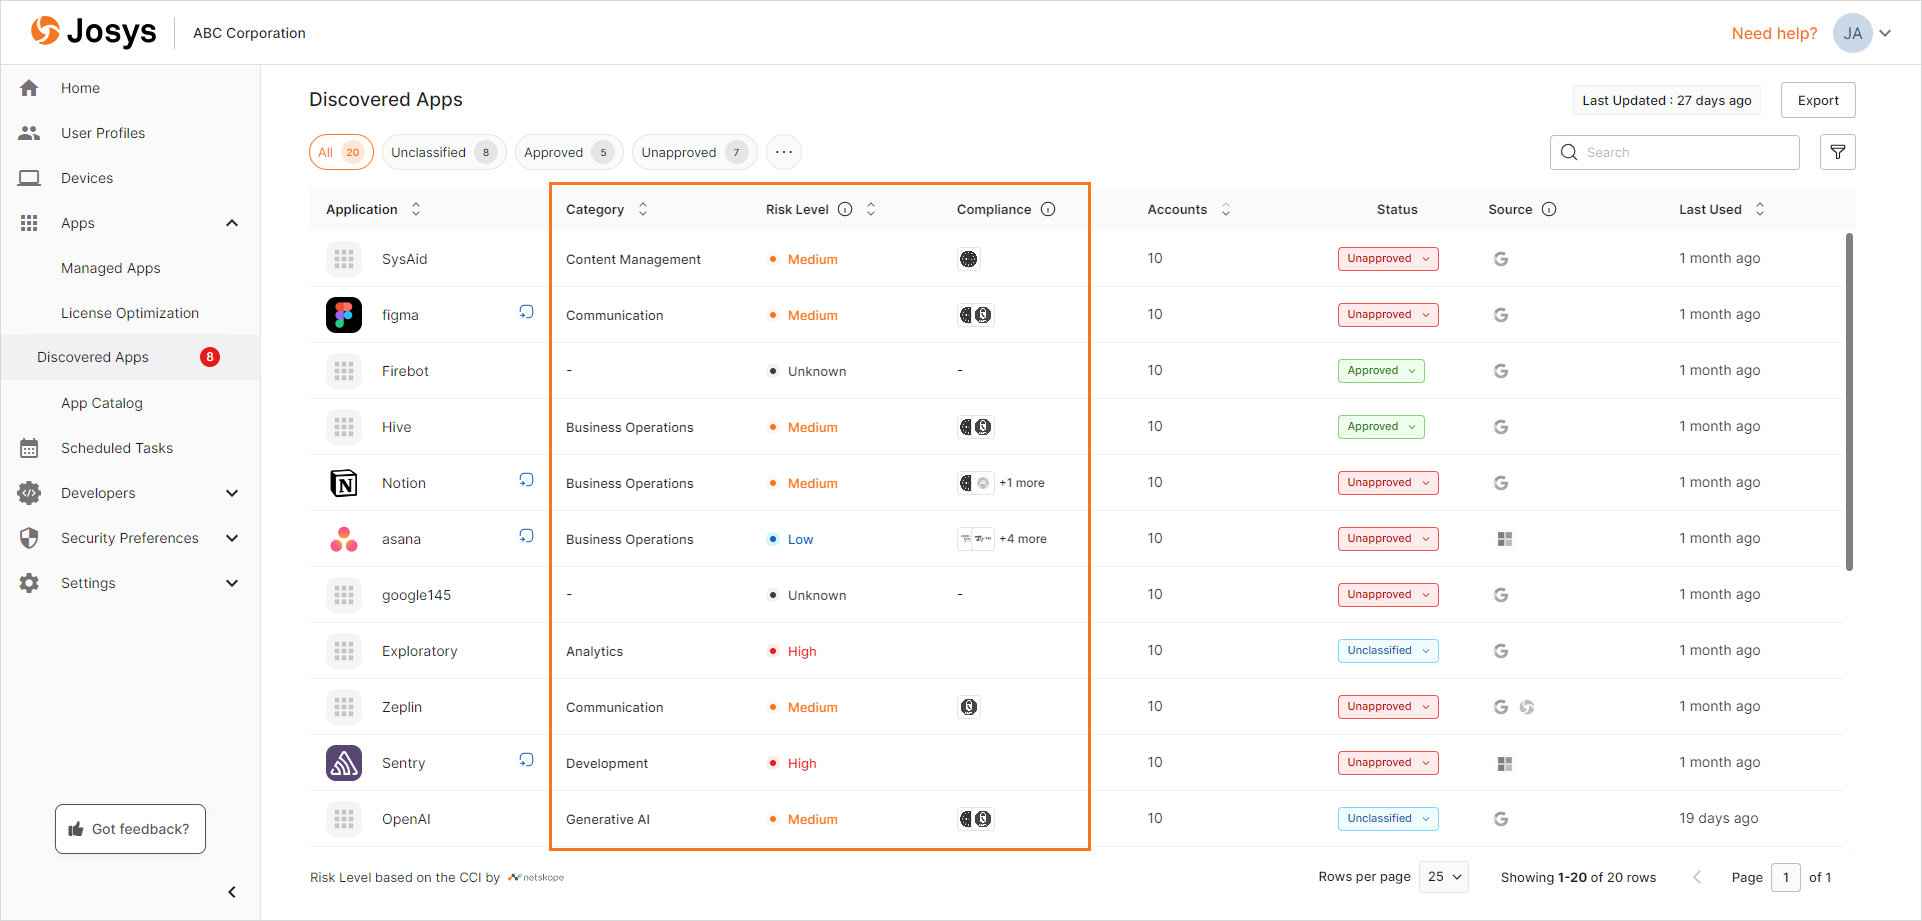Click the Notion app icon
The image size is (1922, 921).
pos(344,483)
